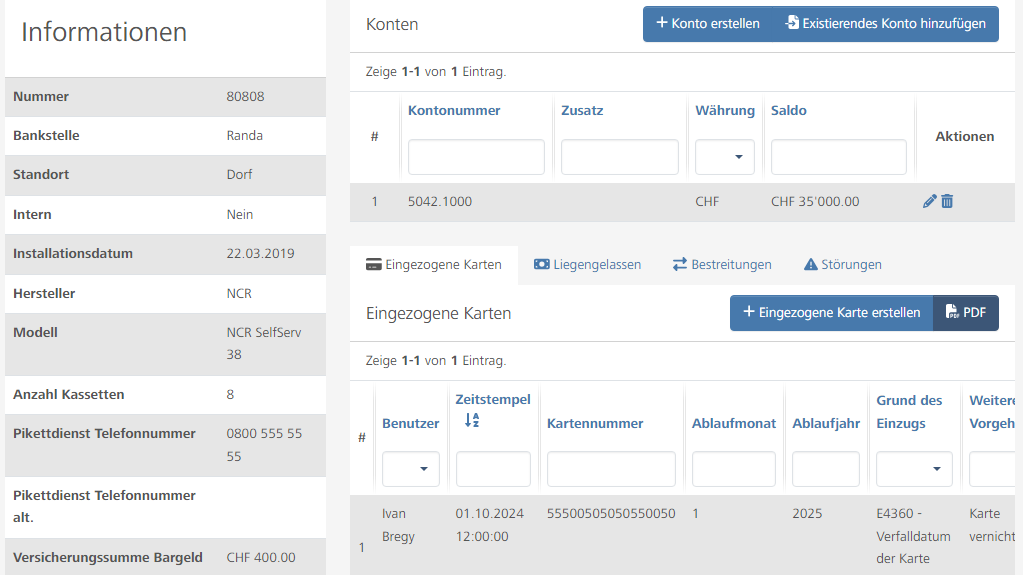Viewport: 1023px width, 575px height.
Task: Click the pencil edit icon for account 5042.1000
Action: (929, 201)
